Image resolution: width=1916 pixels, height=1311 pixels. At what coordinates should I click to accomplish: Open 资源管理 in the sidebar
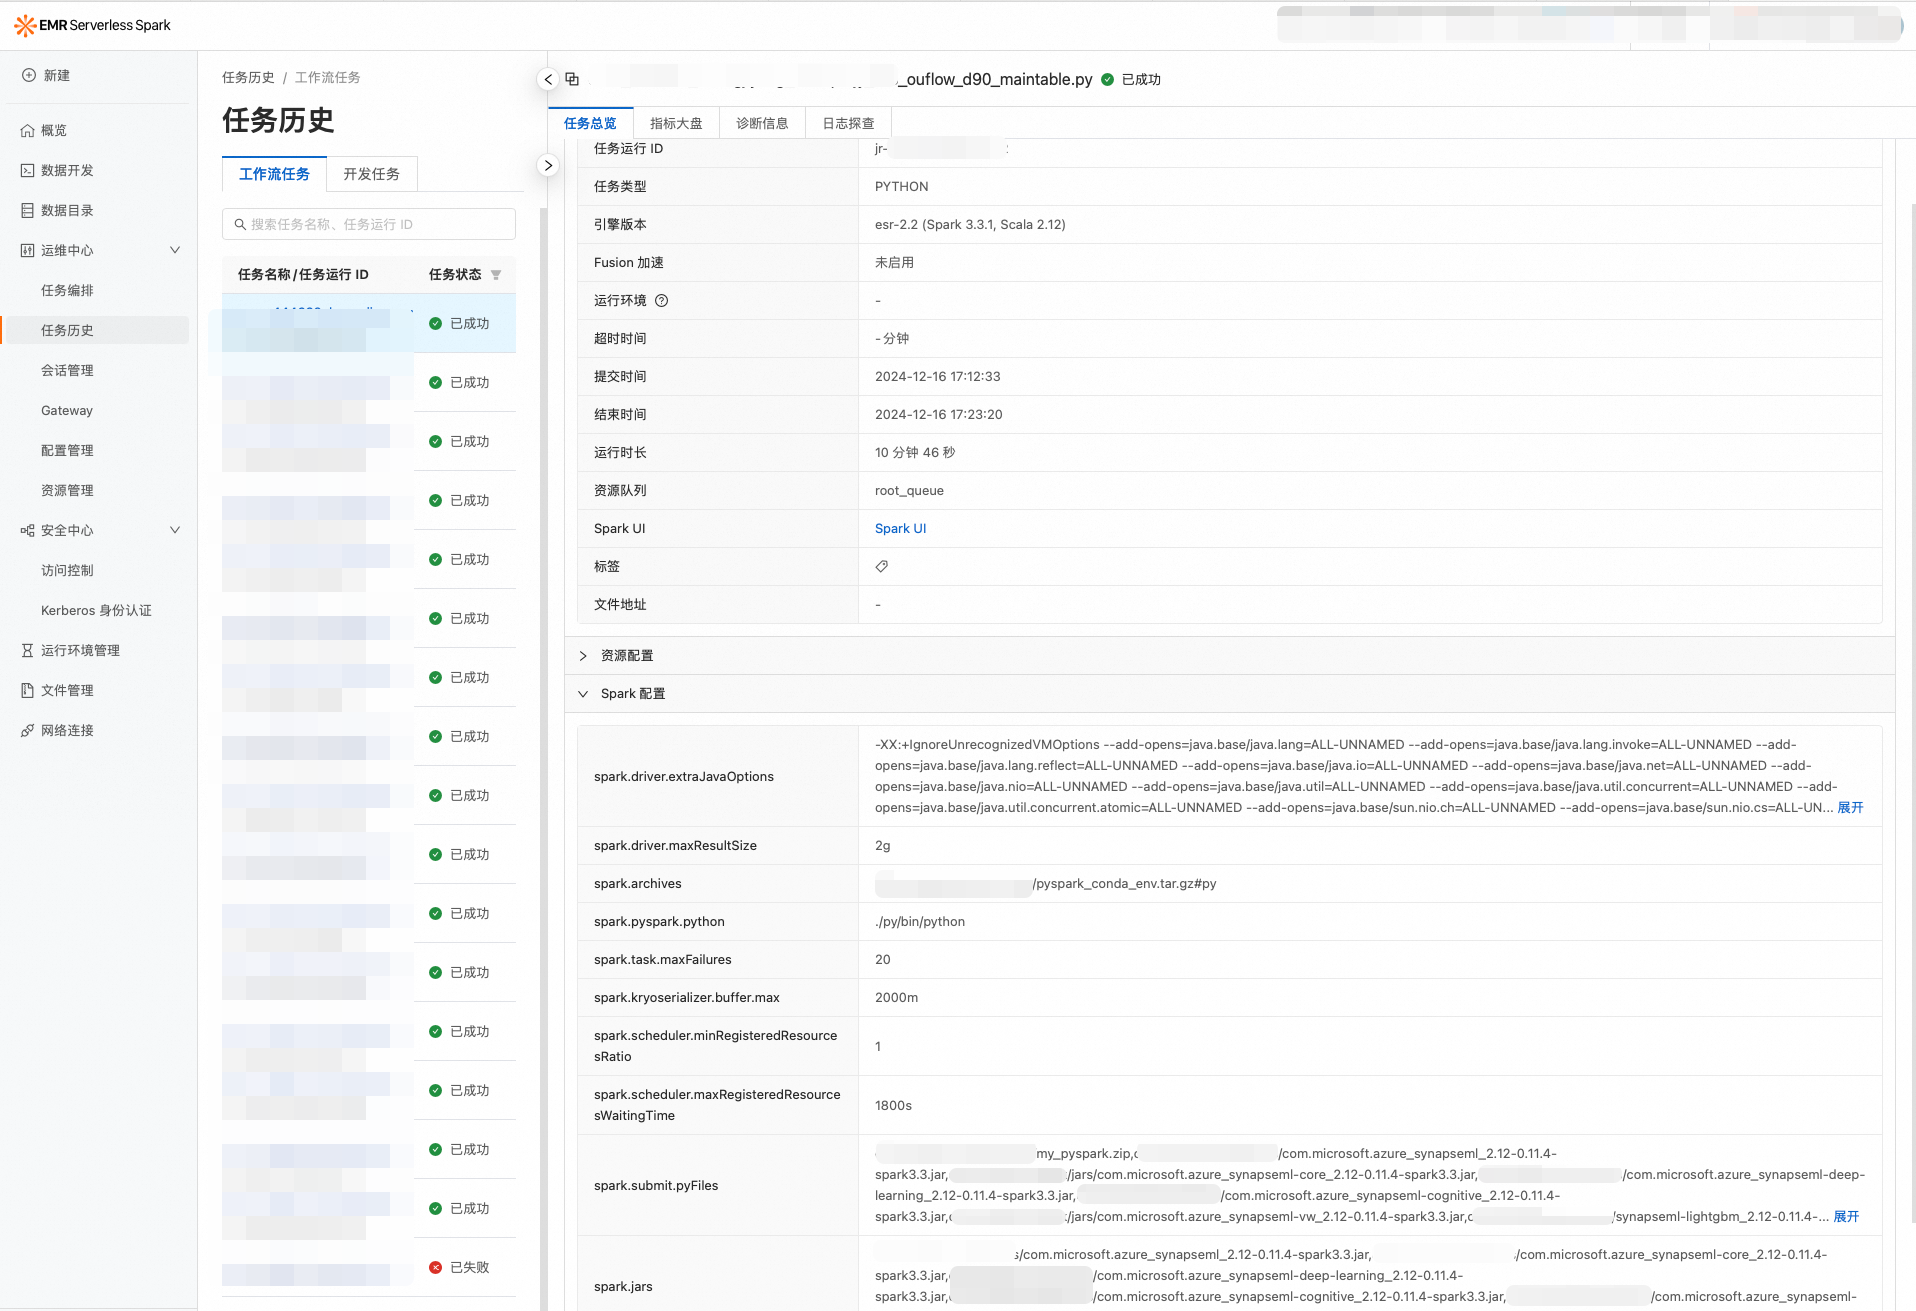coord(67,491)
